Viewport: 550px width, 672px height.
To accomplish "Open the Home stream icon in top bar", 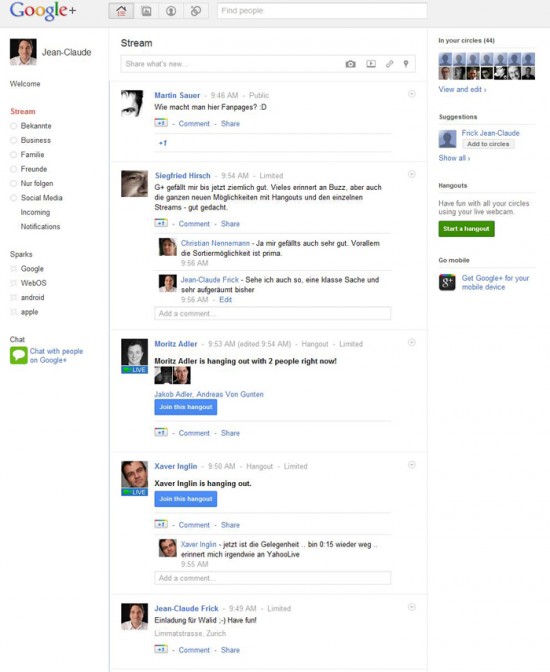I will click(121, 11).
